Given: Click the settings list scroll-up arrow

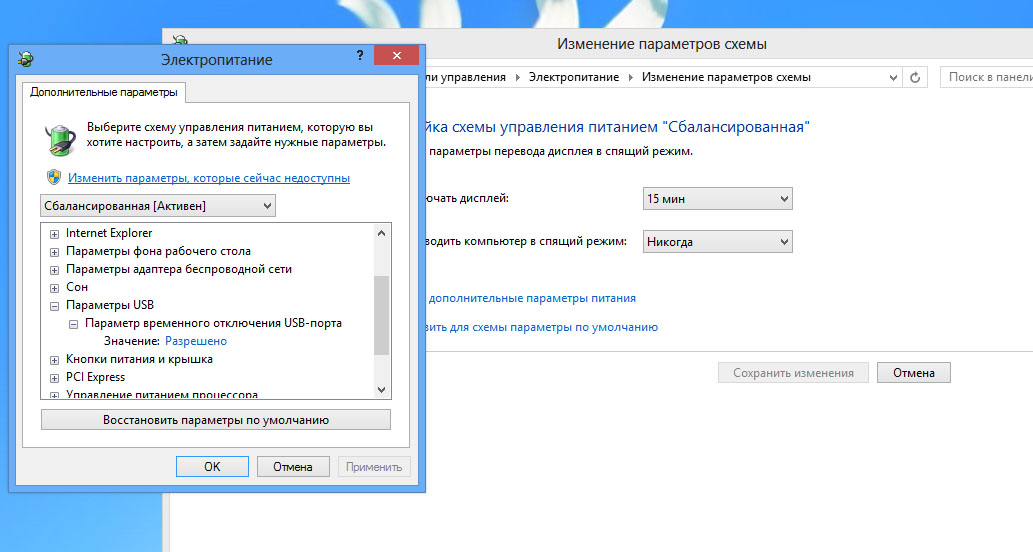Looking at the screenshot, I should [x=381, y=232].
